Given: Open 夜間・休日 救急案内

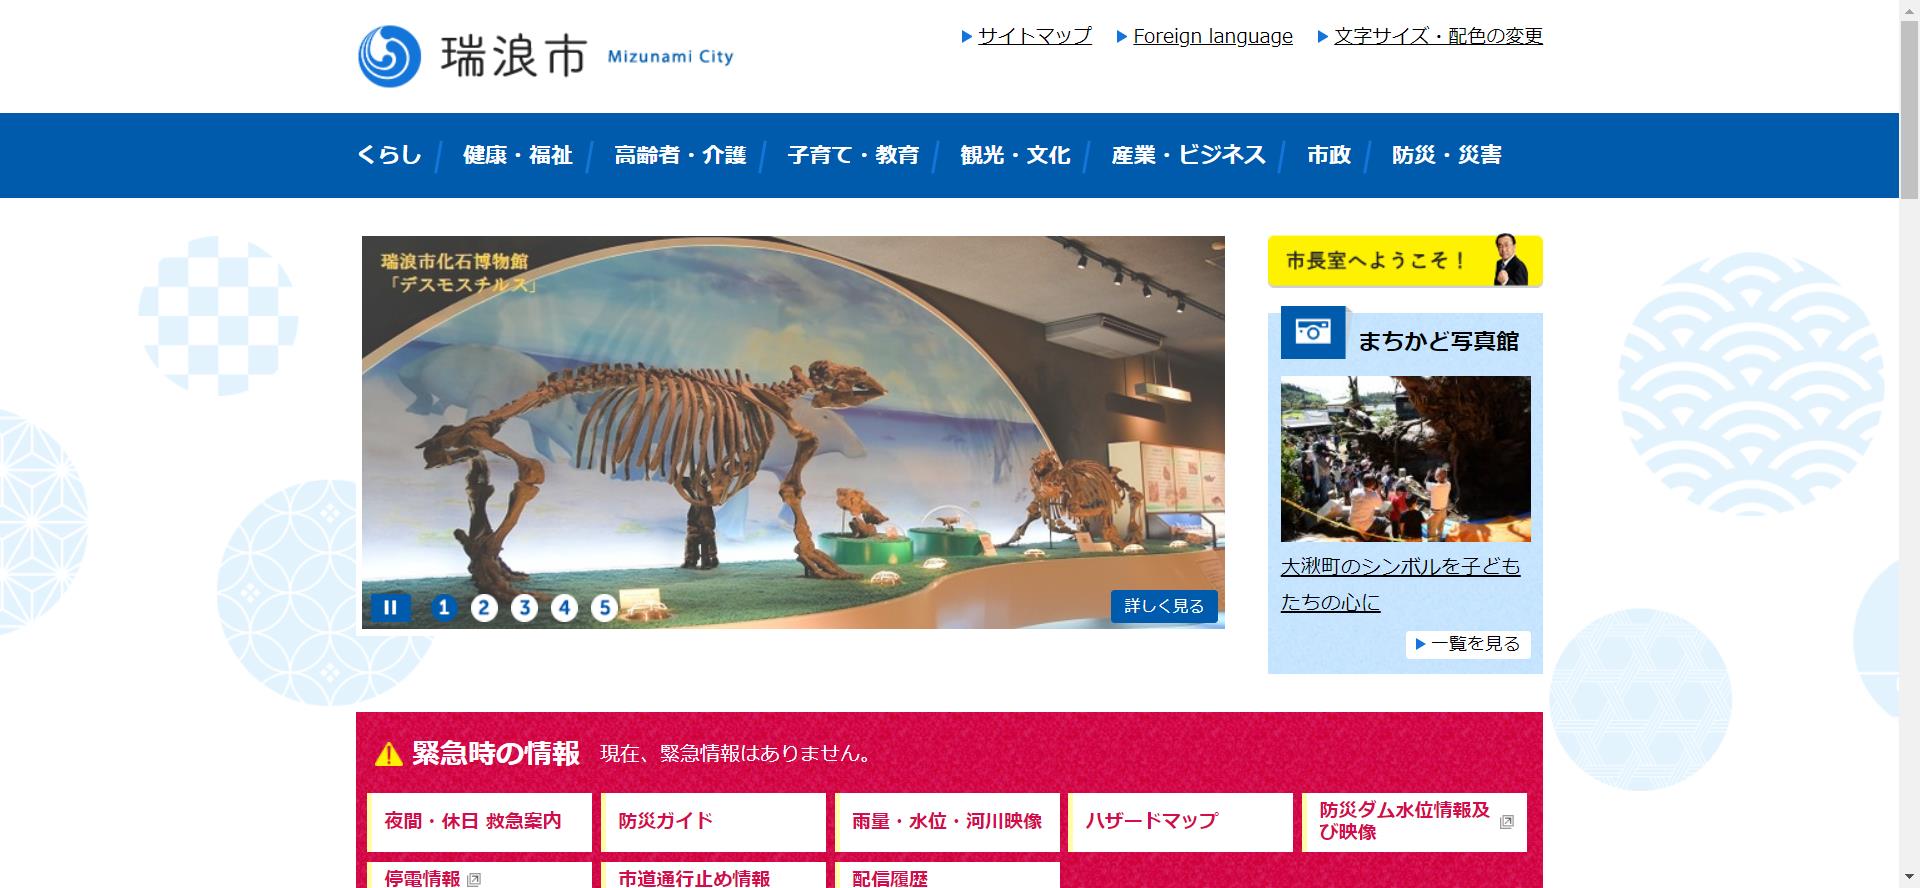Looking at the screenshot, I should point(479,822).
